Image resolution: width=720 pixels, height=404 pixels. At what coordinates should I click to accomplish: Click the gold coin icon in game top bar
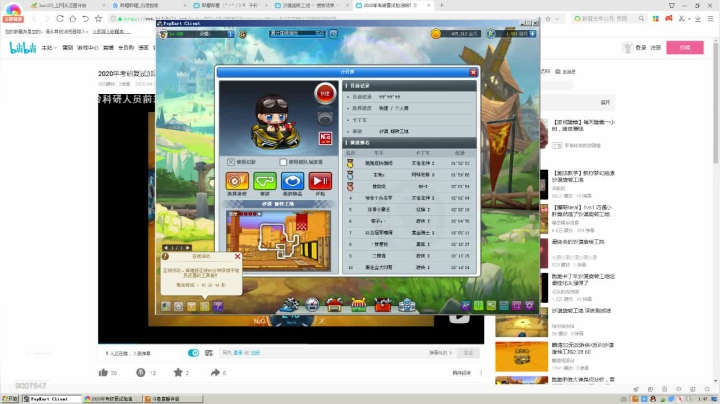tap(436, 34)
